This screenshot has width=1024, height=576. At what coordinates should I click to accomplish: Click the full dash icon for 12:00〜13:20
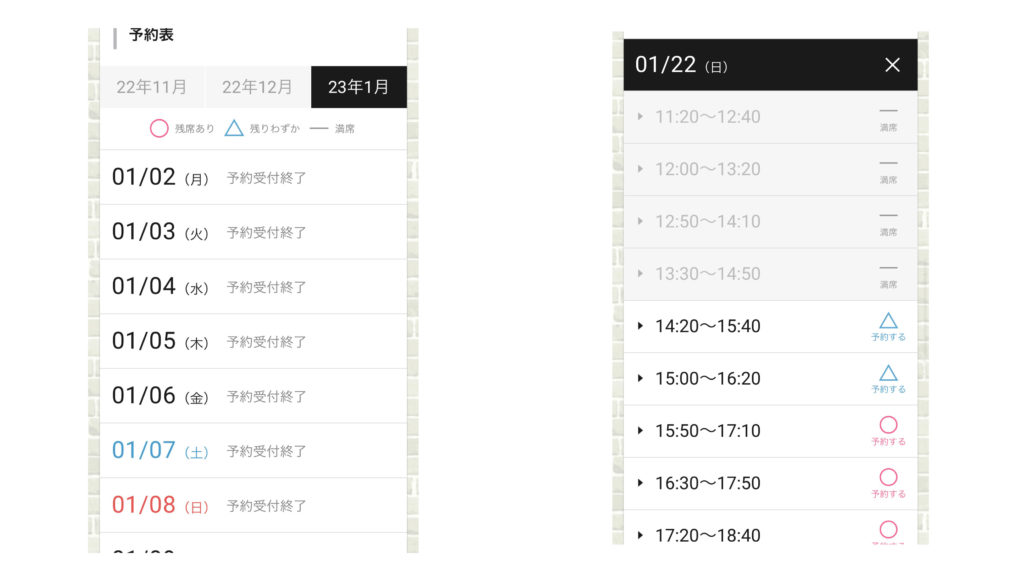[888, 163]
